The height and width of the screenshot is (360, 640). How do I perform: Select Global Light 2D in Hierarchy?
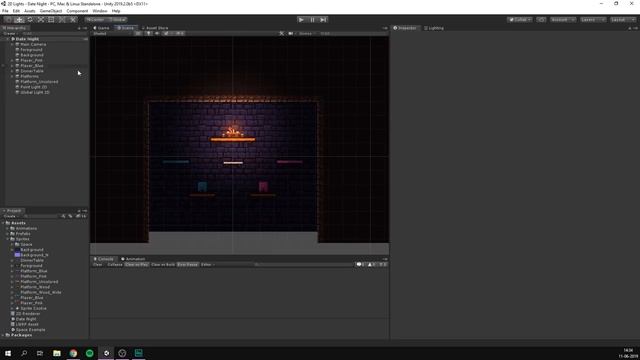pyautogui.click(x=35, y=92)
